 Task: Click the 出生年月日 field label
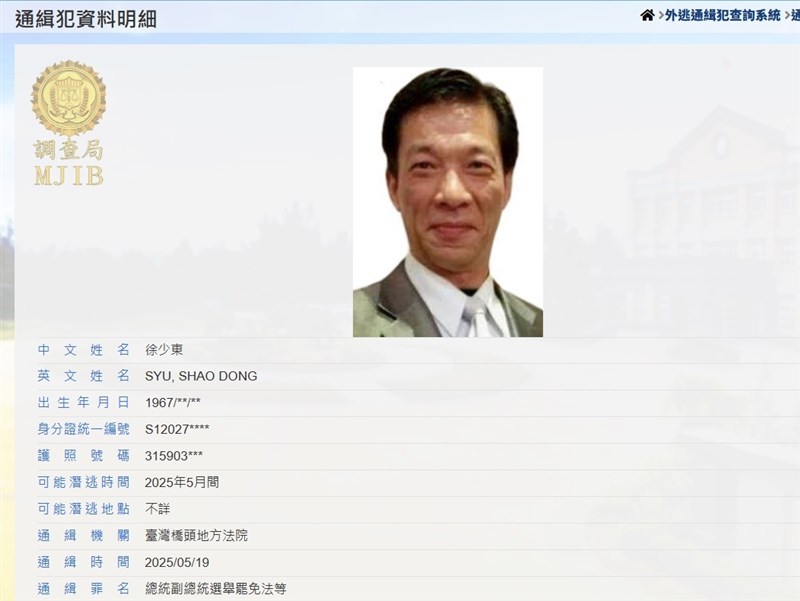(x=84, y=403)
